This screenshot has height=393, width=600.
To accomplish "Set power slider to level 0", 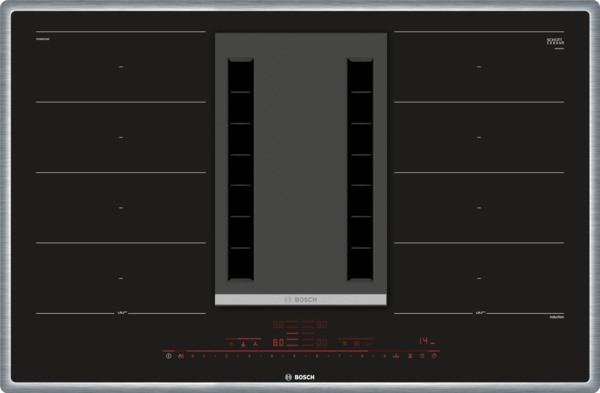I will coord(192,356).
